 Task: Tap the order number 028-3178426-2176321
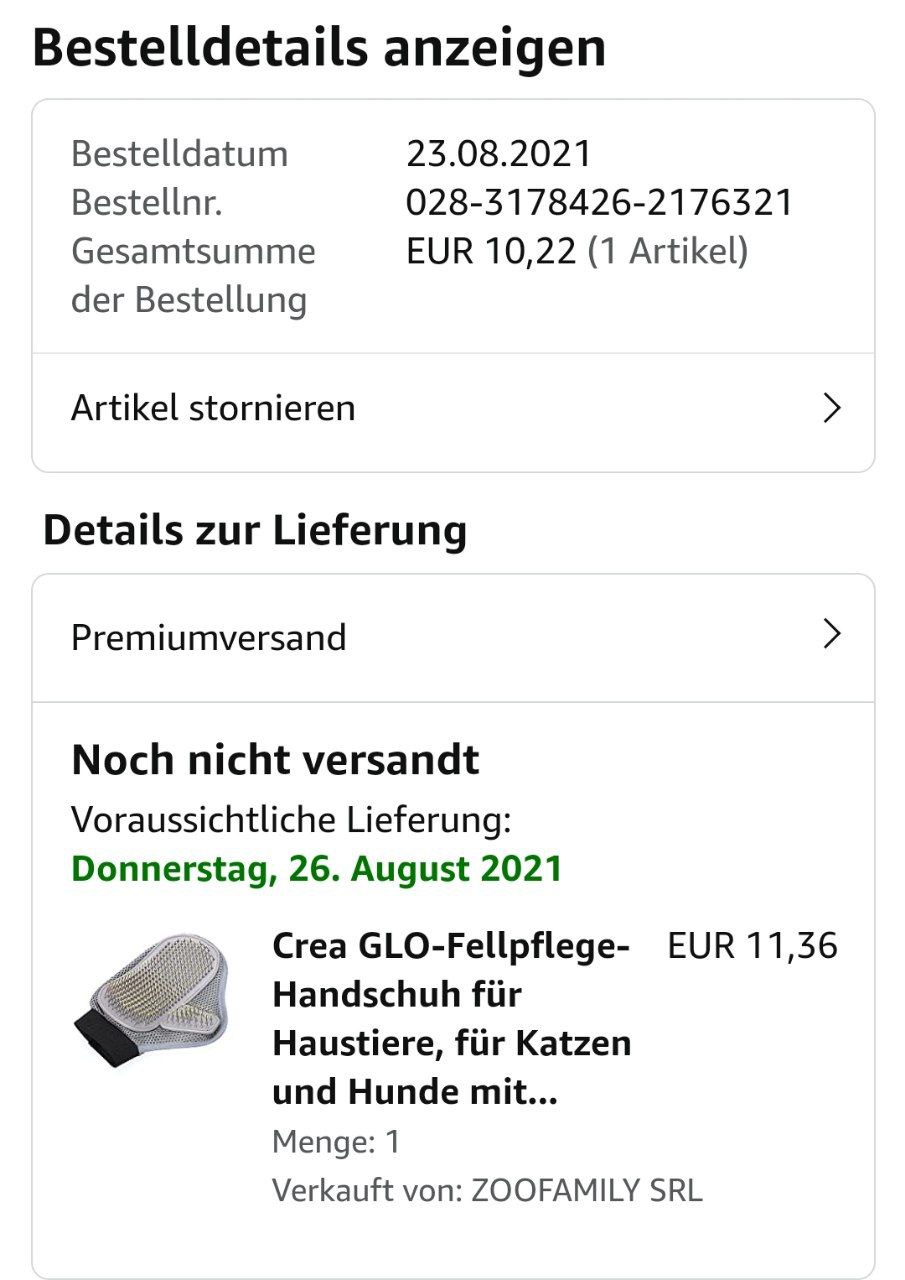[599, 203]
